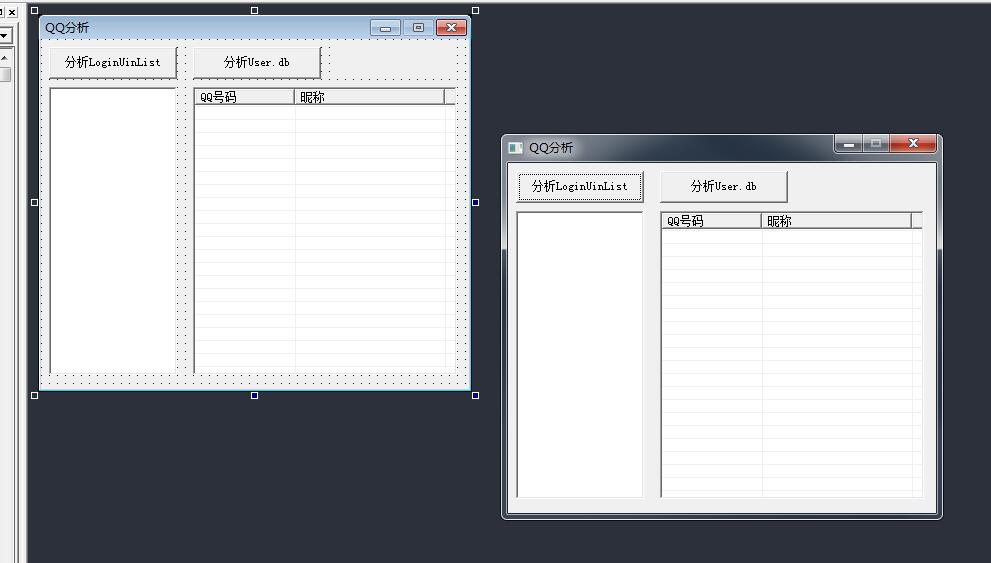Click the right-middle resize handle of designer form
This screenshot has height=563, width=991.
click(x=475, y=202)
